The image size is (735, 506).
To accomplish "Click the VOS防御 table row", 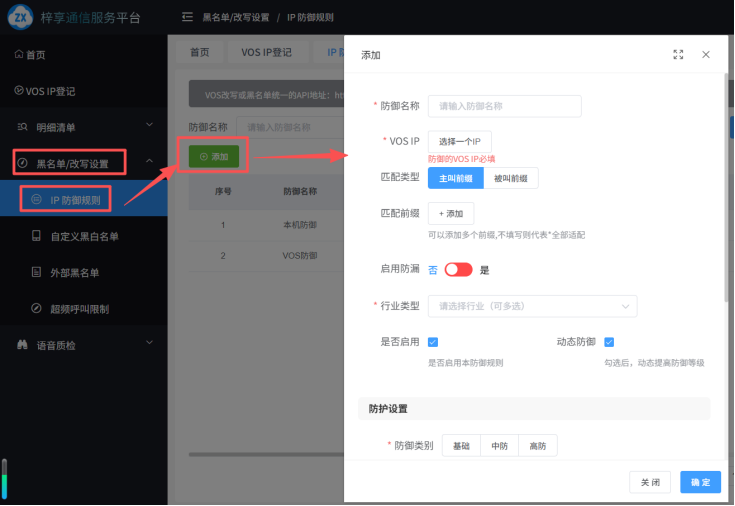I will [x=266, y=256].
